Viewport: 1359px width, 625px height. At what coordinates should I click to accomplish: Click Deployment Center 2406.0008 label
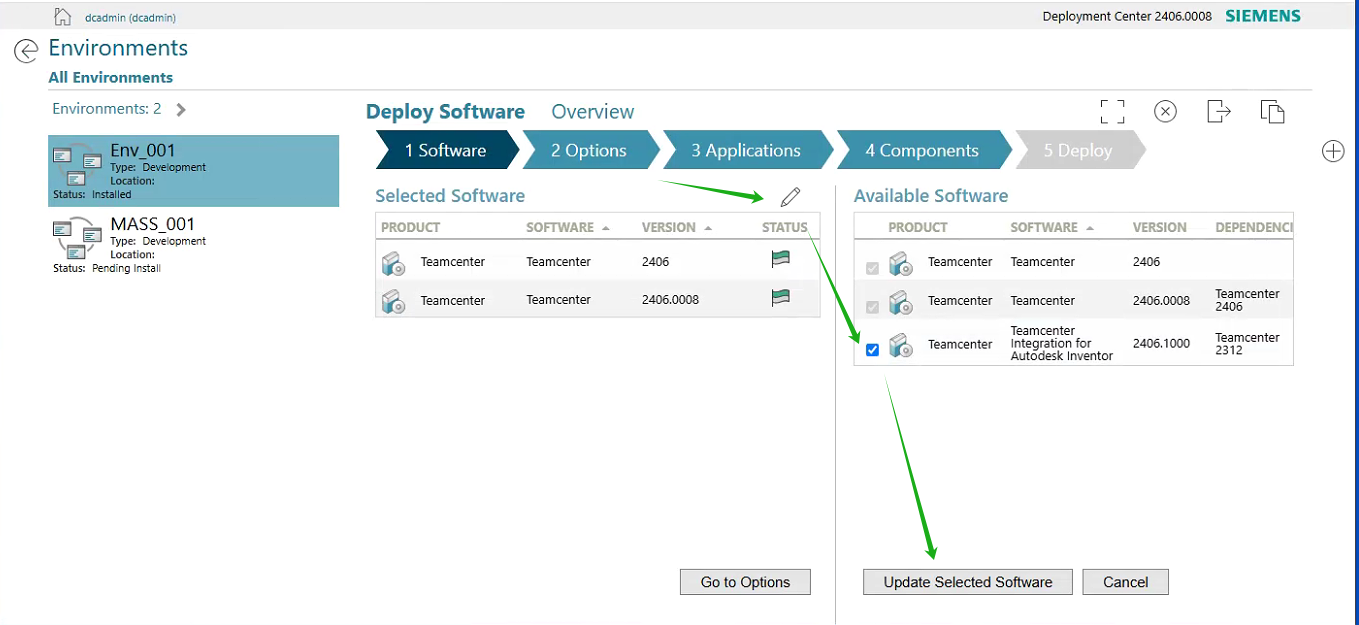pyautogui.click(x=1127, y=17)
